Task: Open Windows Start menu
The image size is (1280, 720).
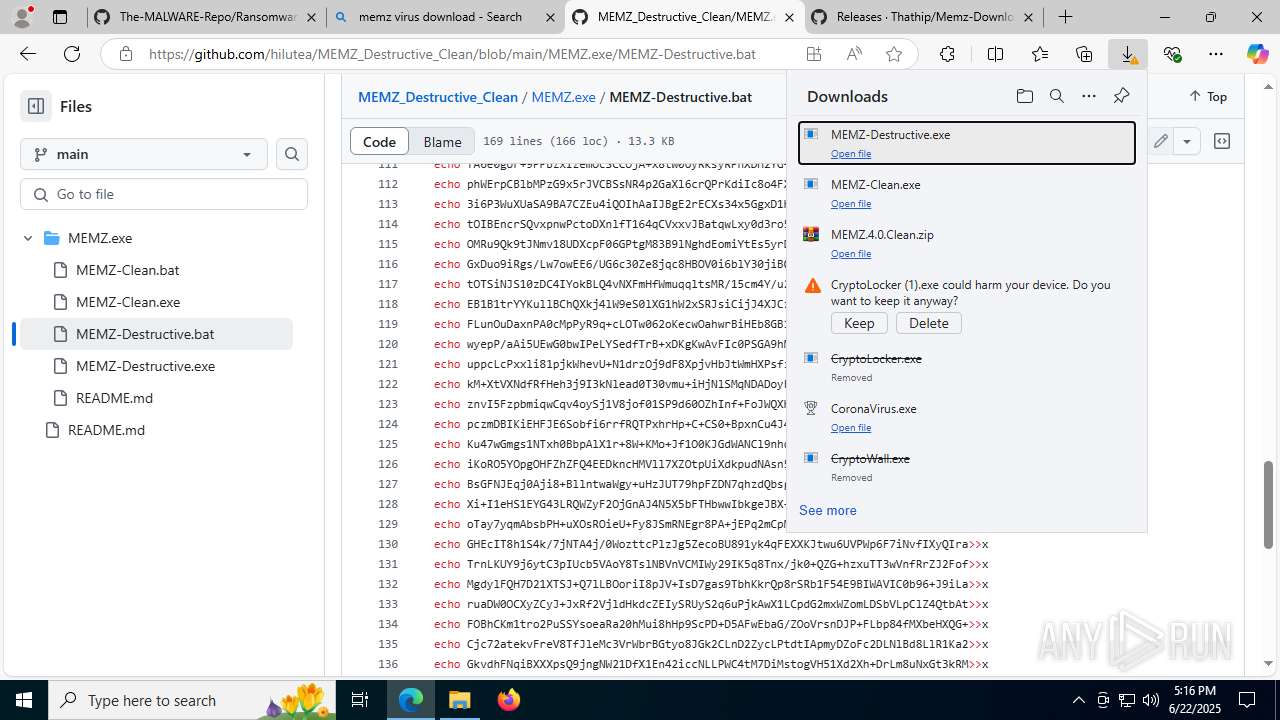Action: (x=24, y=700)
